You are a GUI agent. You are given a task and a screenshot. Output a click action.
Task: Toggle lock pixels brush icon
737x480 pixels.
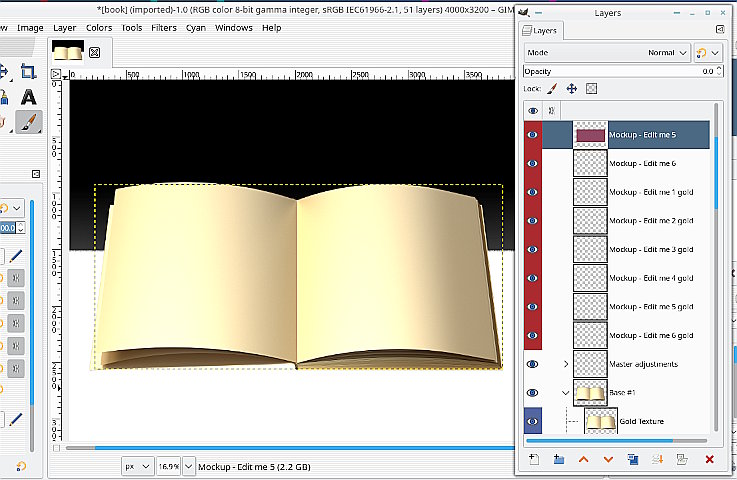(x=549, y=88)
